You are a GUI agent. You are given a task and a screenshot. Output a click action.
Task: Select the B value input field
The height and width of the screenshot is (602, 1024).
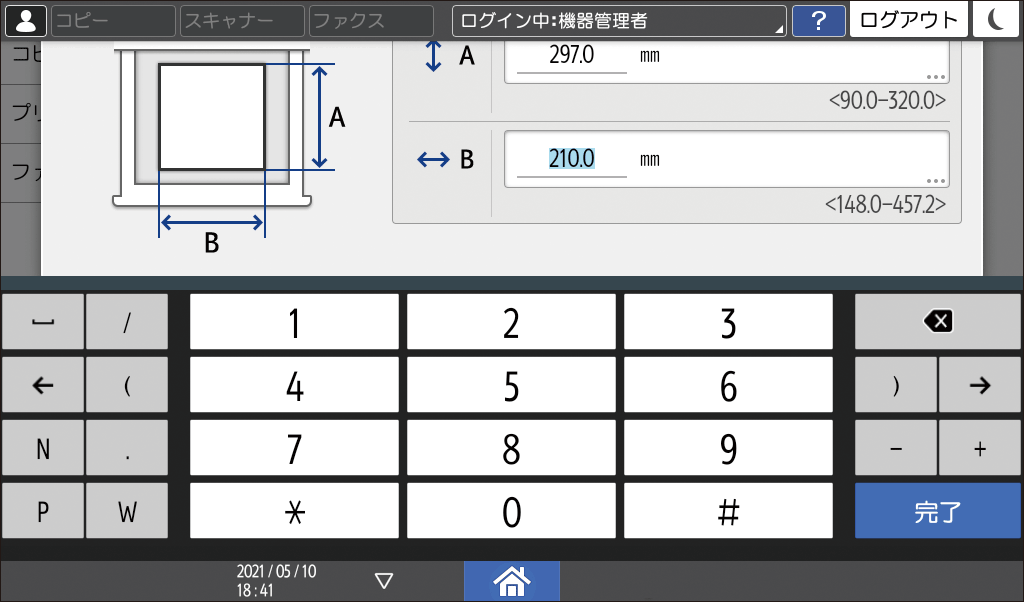coord(570,158)
